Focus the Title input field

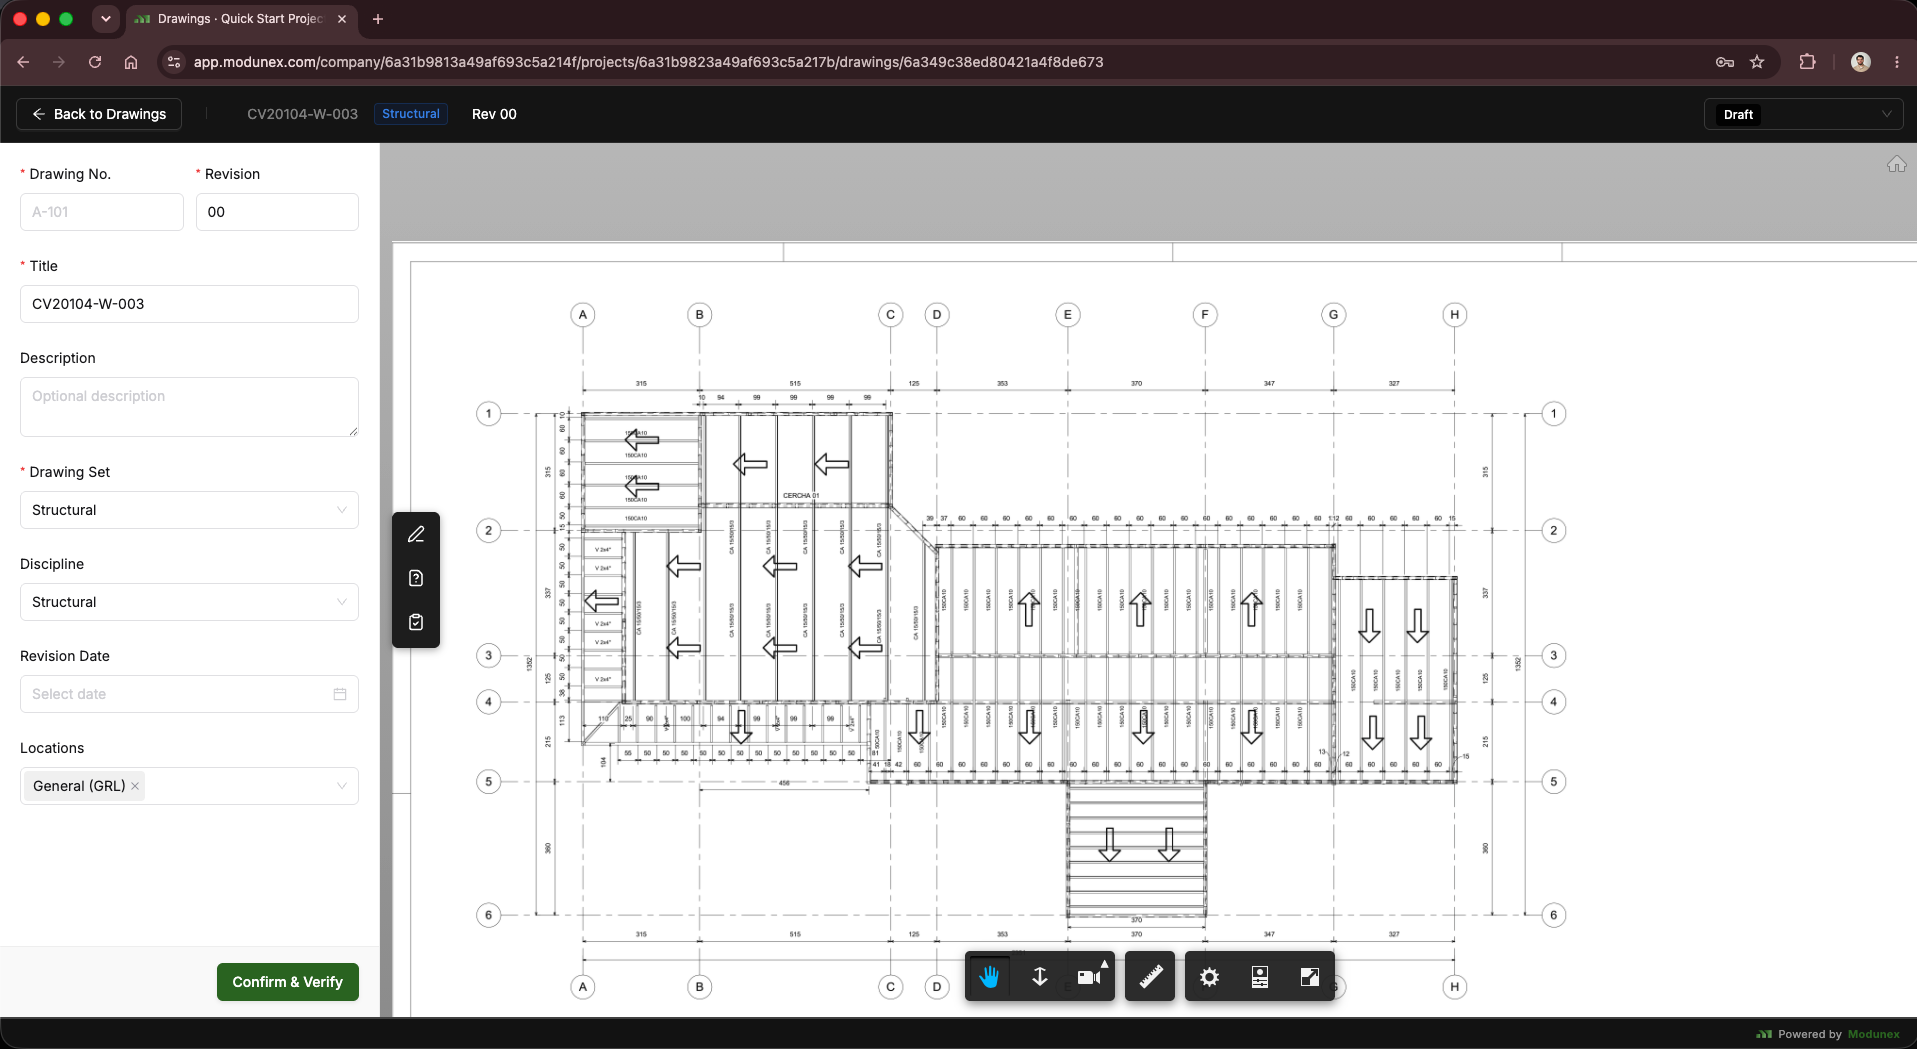coord(189,304)
